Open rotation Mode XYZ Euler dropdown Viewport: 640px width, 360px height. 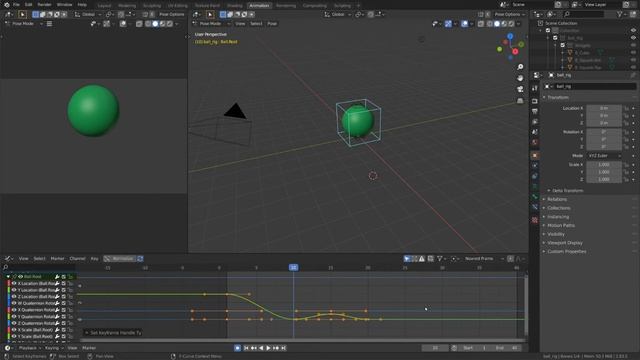pyautogui.click(x=604, y=156)
